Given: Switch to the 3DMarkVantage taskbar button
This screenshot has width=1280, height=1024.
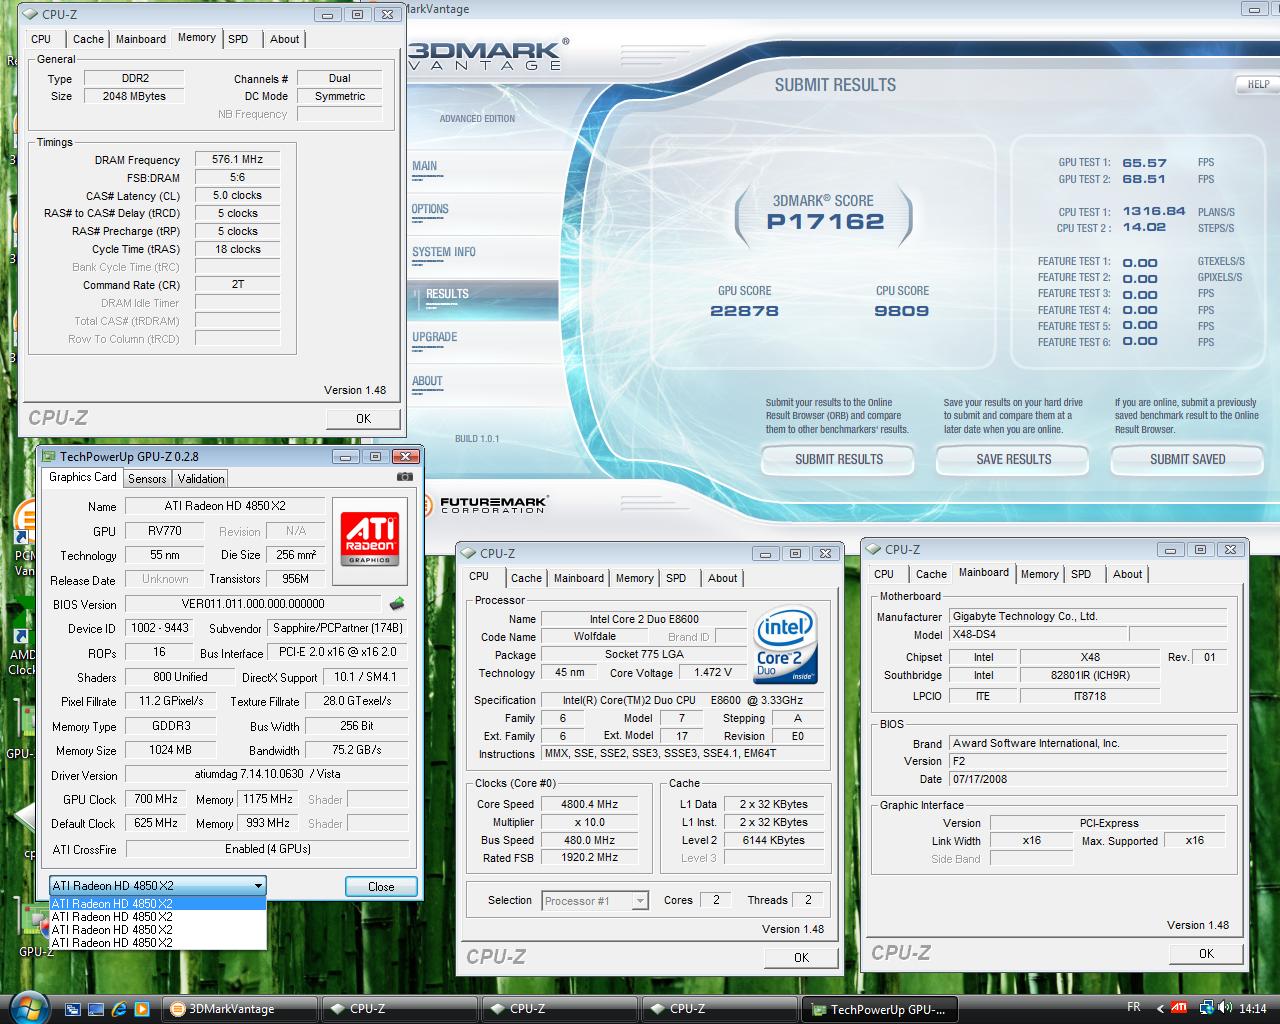Looking at the screenshot, I should tap(240, 1008).
